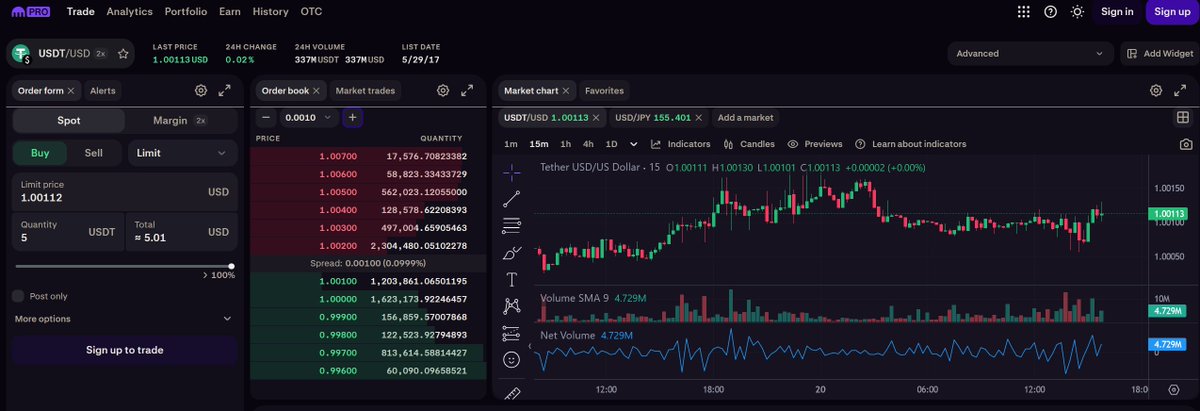Close the USD/JPY chart market tab
Screen dimensions: 1200x411
tap(700, 117)
